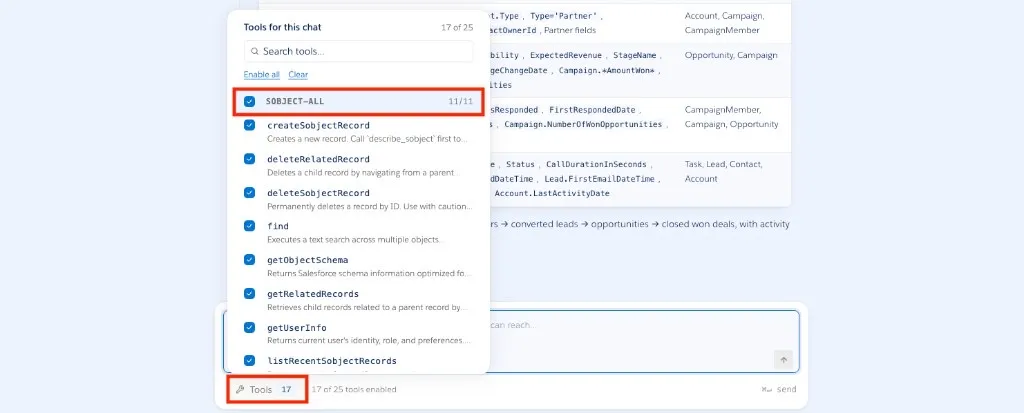
Task: Click the Campaign.NumberOfWonOpportunities field text
Action: (x=583, y=124)
